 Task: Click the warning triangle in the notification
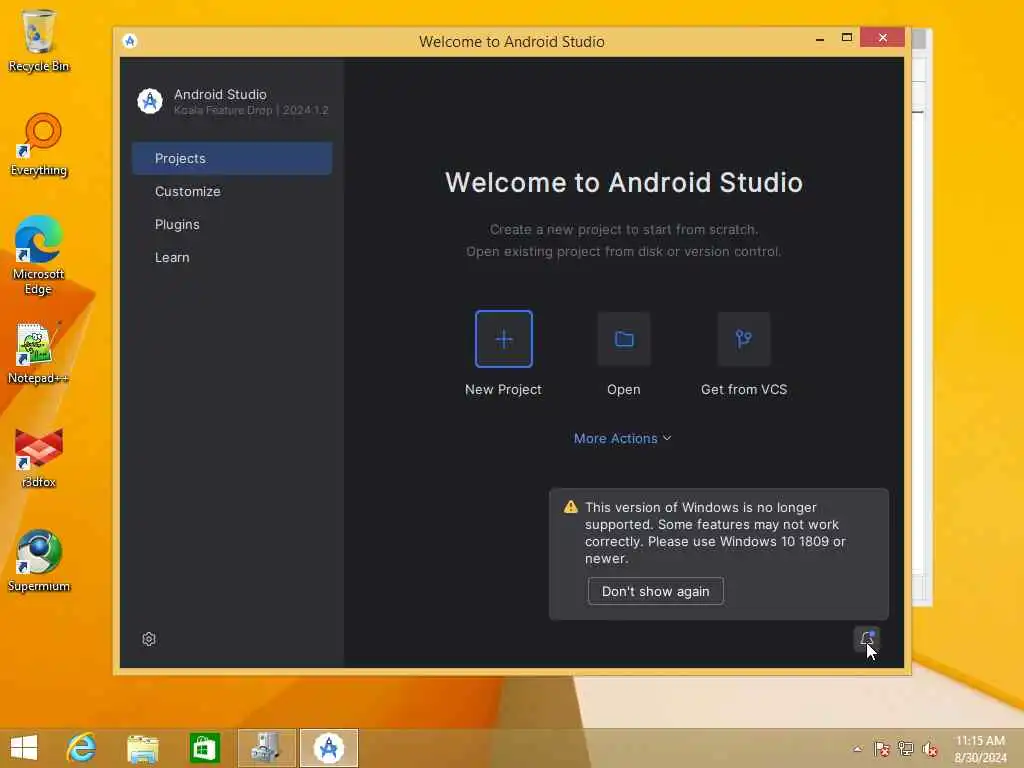pyautogui.click(x=571, y=507)
